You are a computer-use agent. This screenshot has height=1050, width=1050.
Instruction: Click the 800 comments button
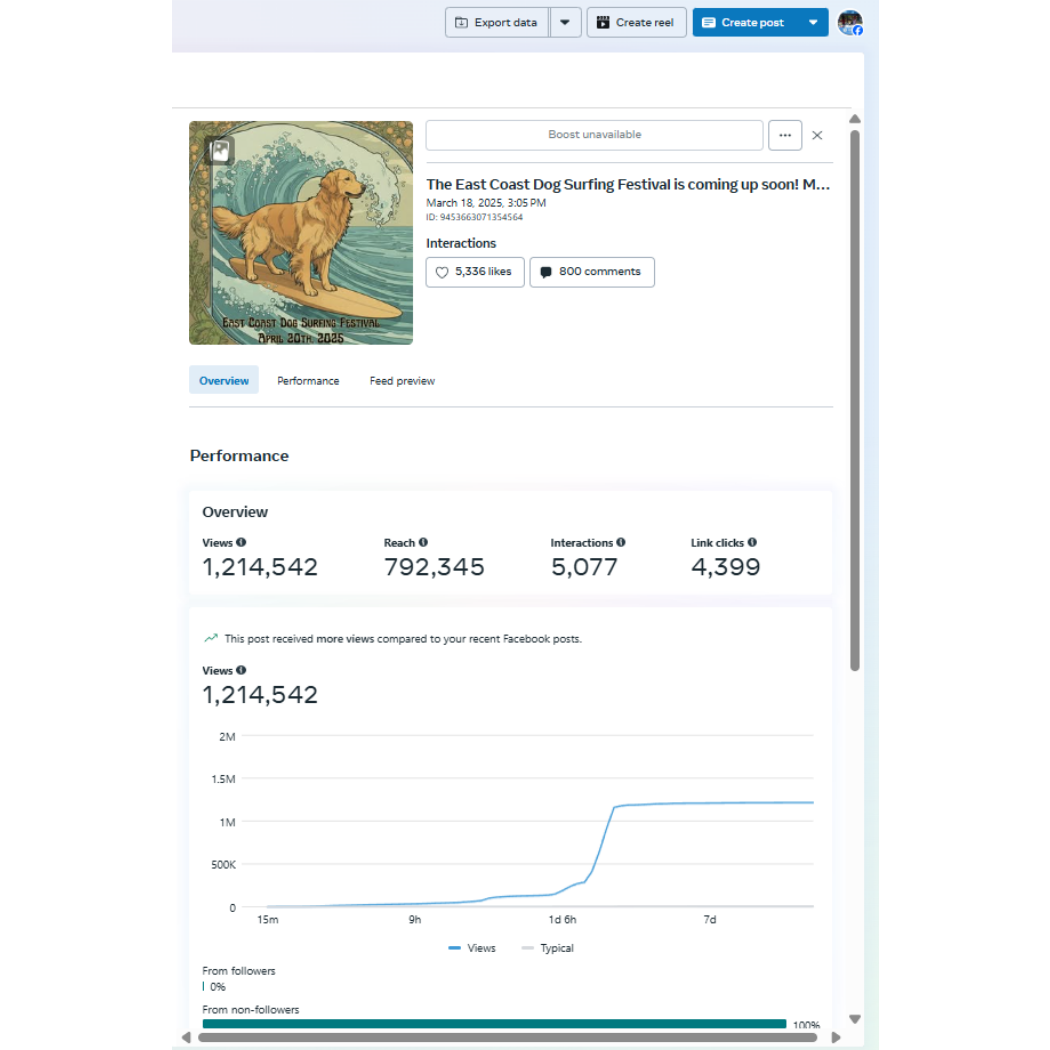click(592, 272)
